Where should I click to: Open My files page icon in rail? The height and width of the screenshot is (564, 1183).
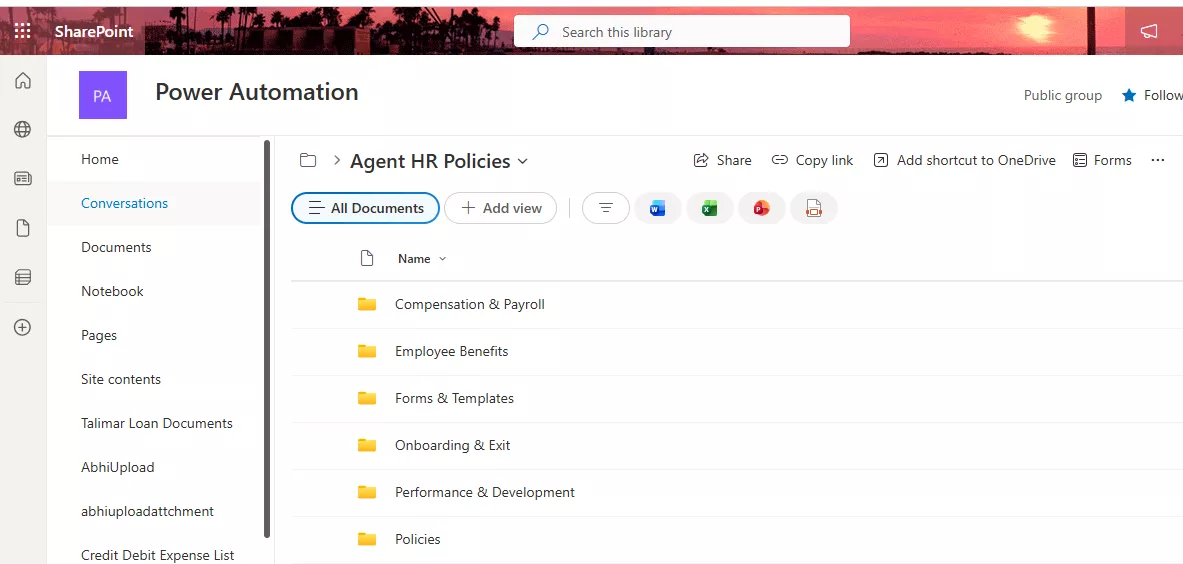pos(23,228)
